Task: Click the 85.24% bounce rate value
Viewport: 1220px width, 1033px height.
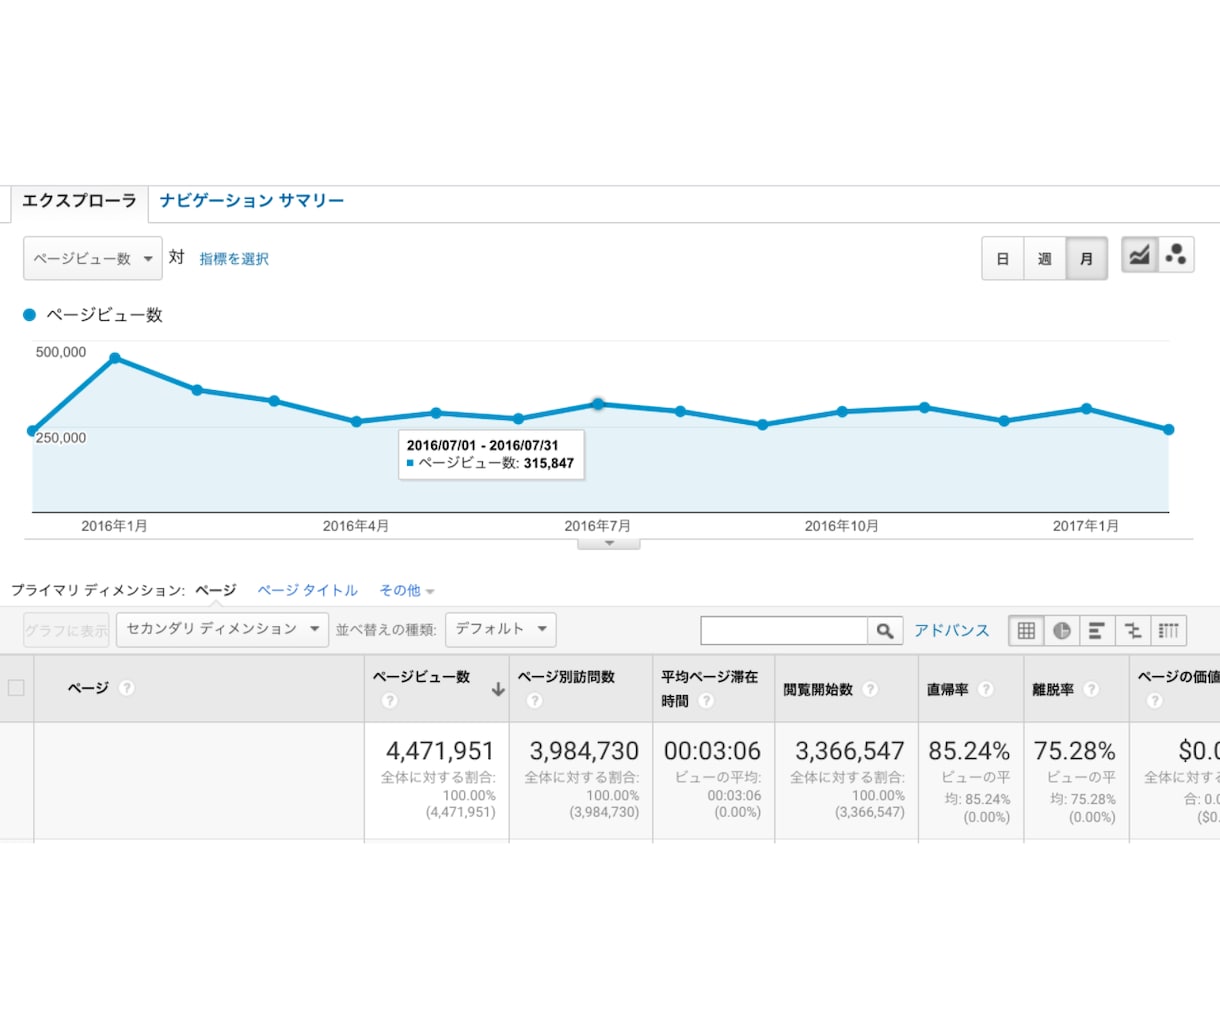Action: (x=969, y=751)
